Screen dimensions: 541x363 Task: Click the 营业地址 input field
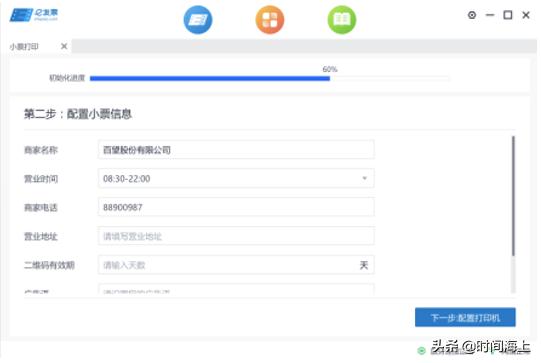[236, 236]
